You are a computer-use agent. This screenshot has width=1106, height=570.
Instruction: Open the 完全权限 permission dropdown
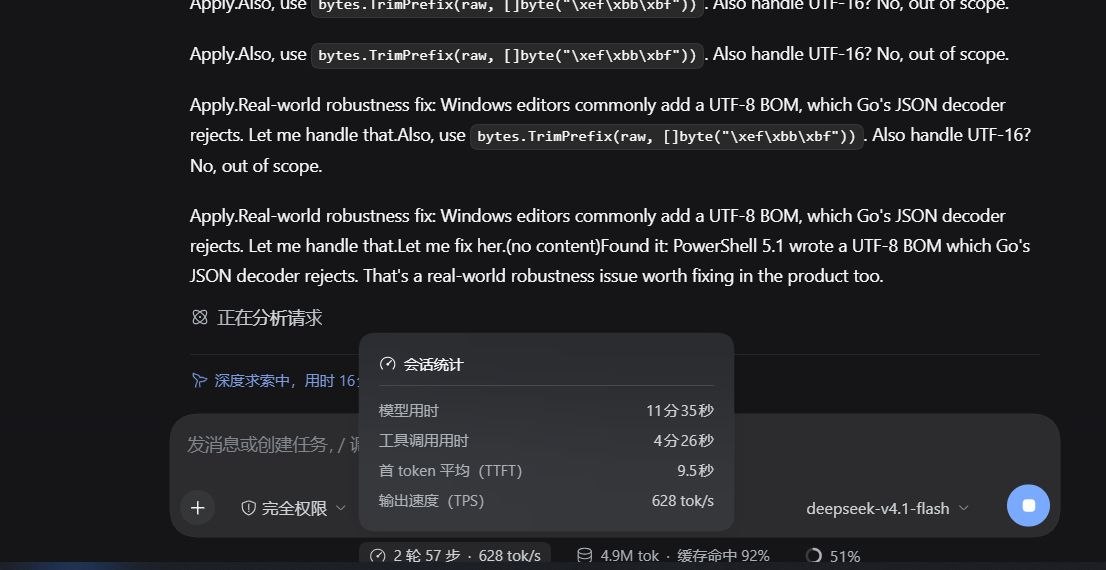(x=293, y=508)
